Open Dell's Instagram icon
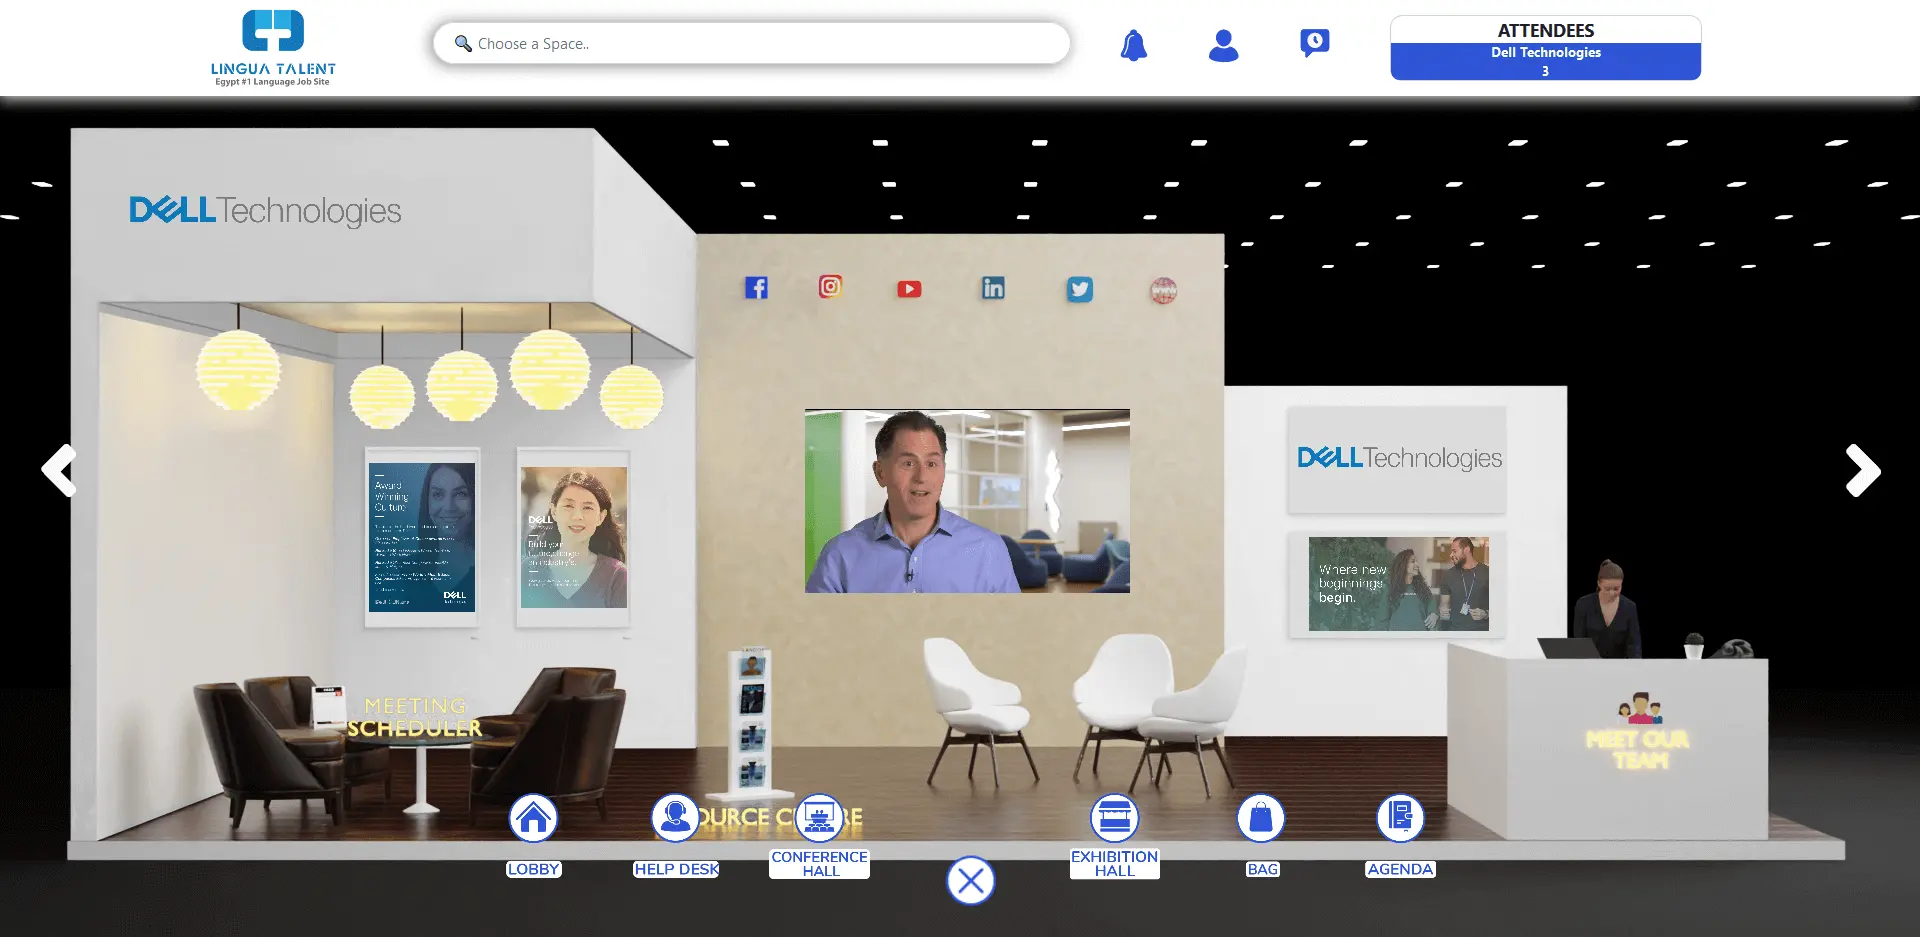This screenshot has height=937, width=1920. (x=830, y=287)
